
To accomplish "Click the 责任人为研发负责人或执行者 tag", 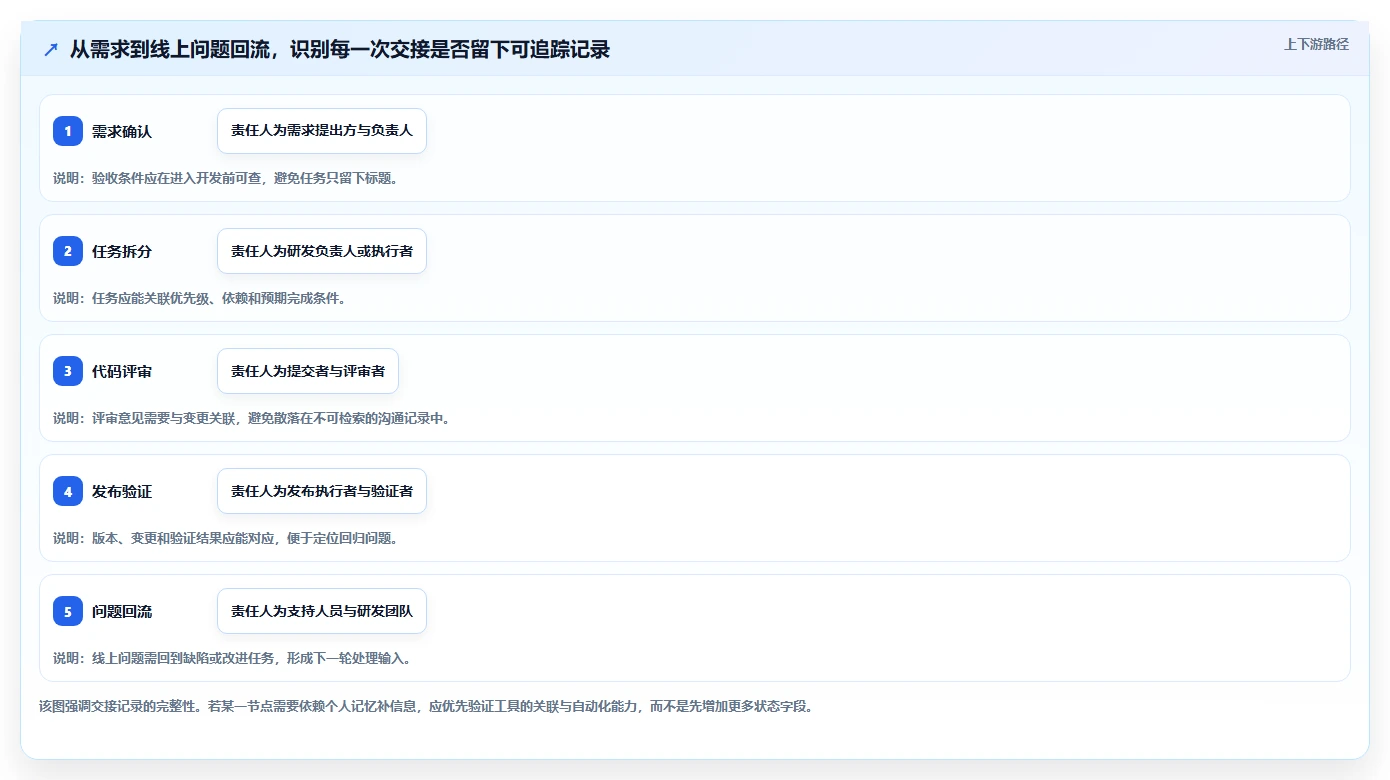I will coord(322,251).
